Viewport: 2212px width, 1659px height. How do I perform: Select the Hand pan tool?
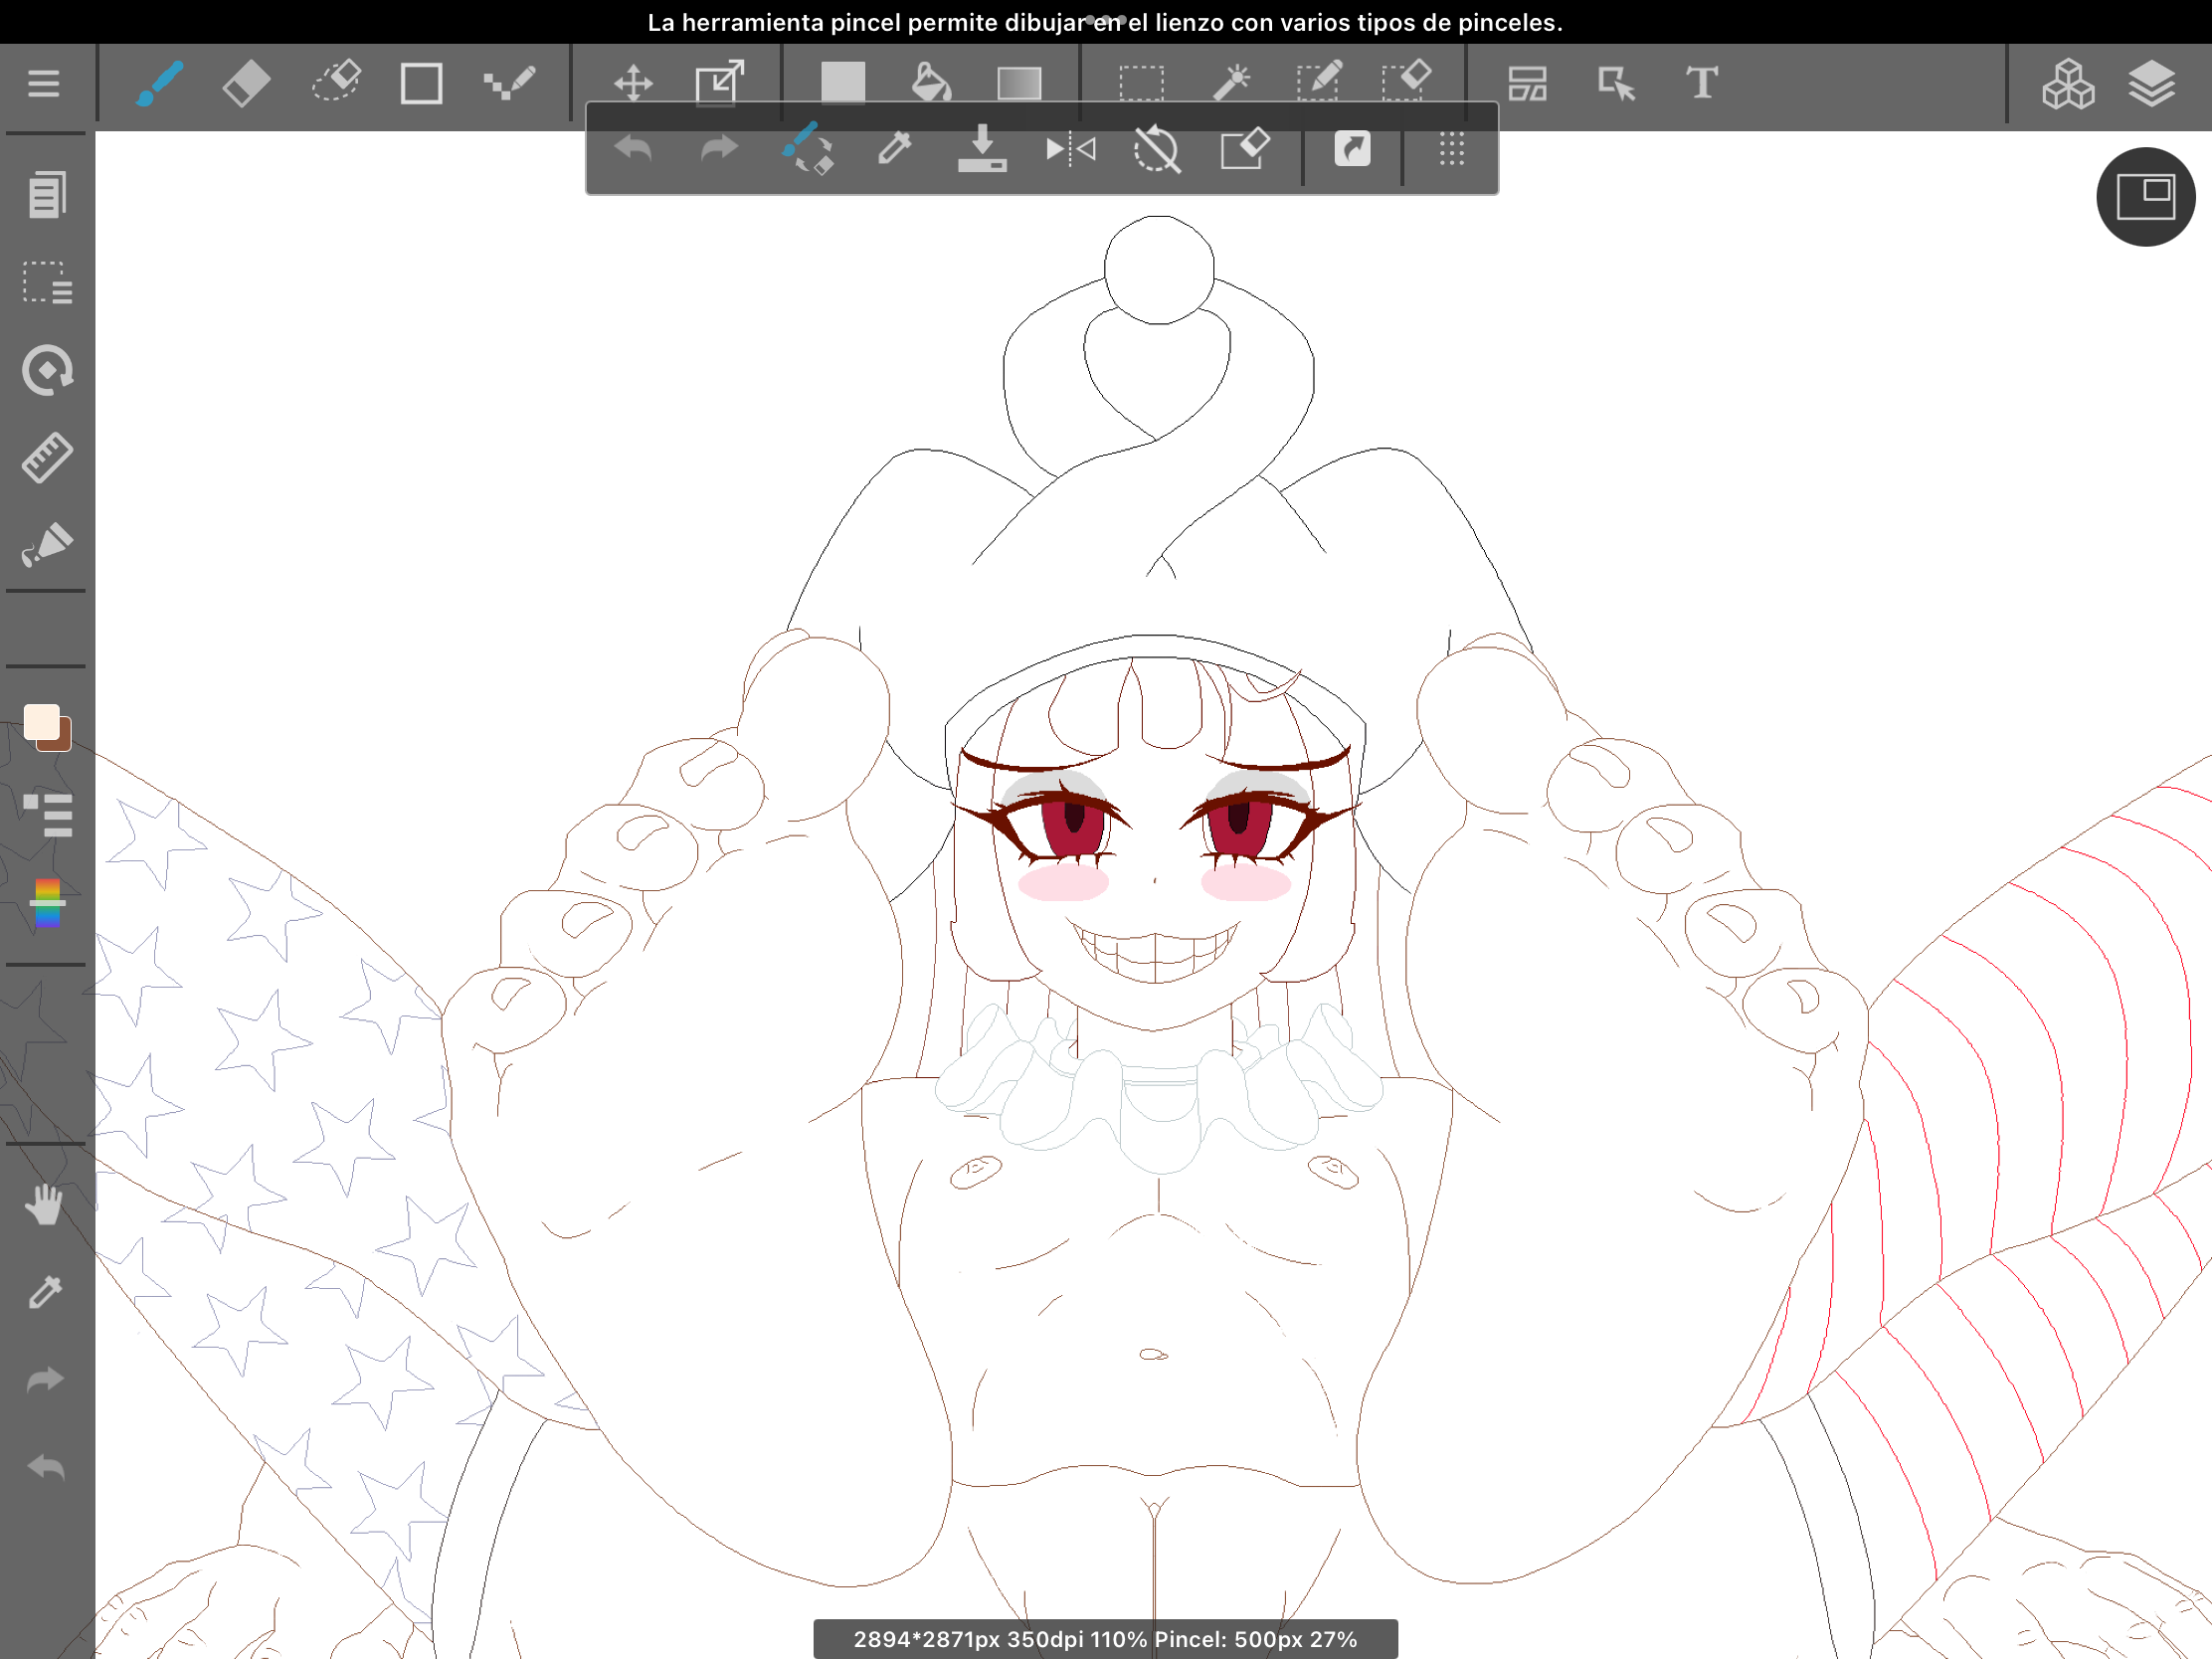tap(45, 1205)
